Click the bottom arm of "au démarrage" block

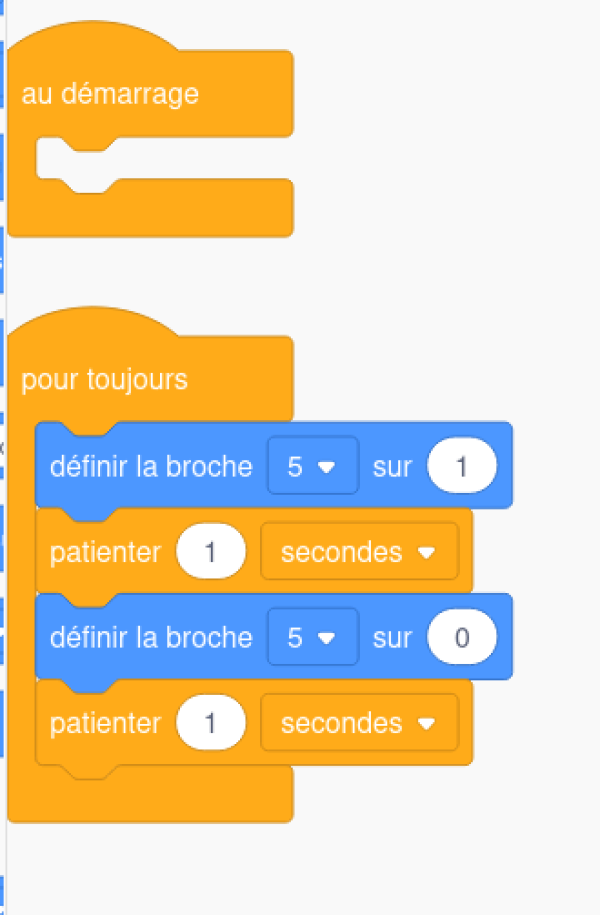150,210
